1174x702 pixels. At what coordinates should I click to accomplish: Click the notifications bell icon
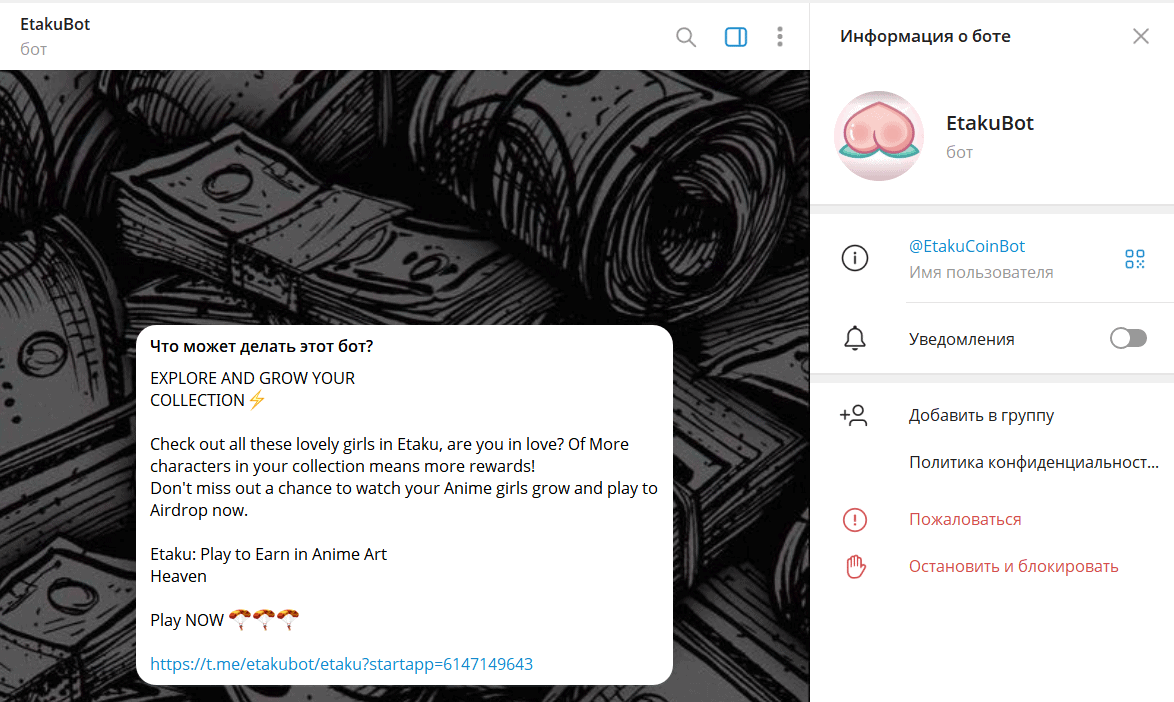point(854,339)
